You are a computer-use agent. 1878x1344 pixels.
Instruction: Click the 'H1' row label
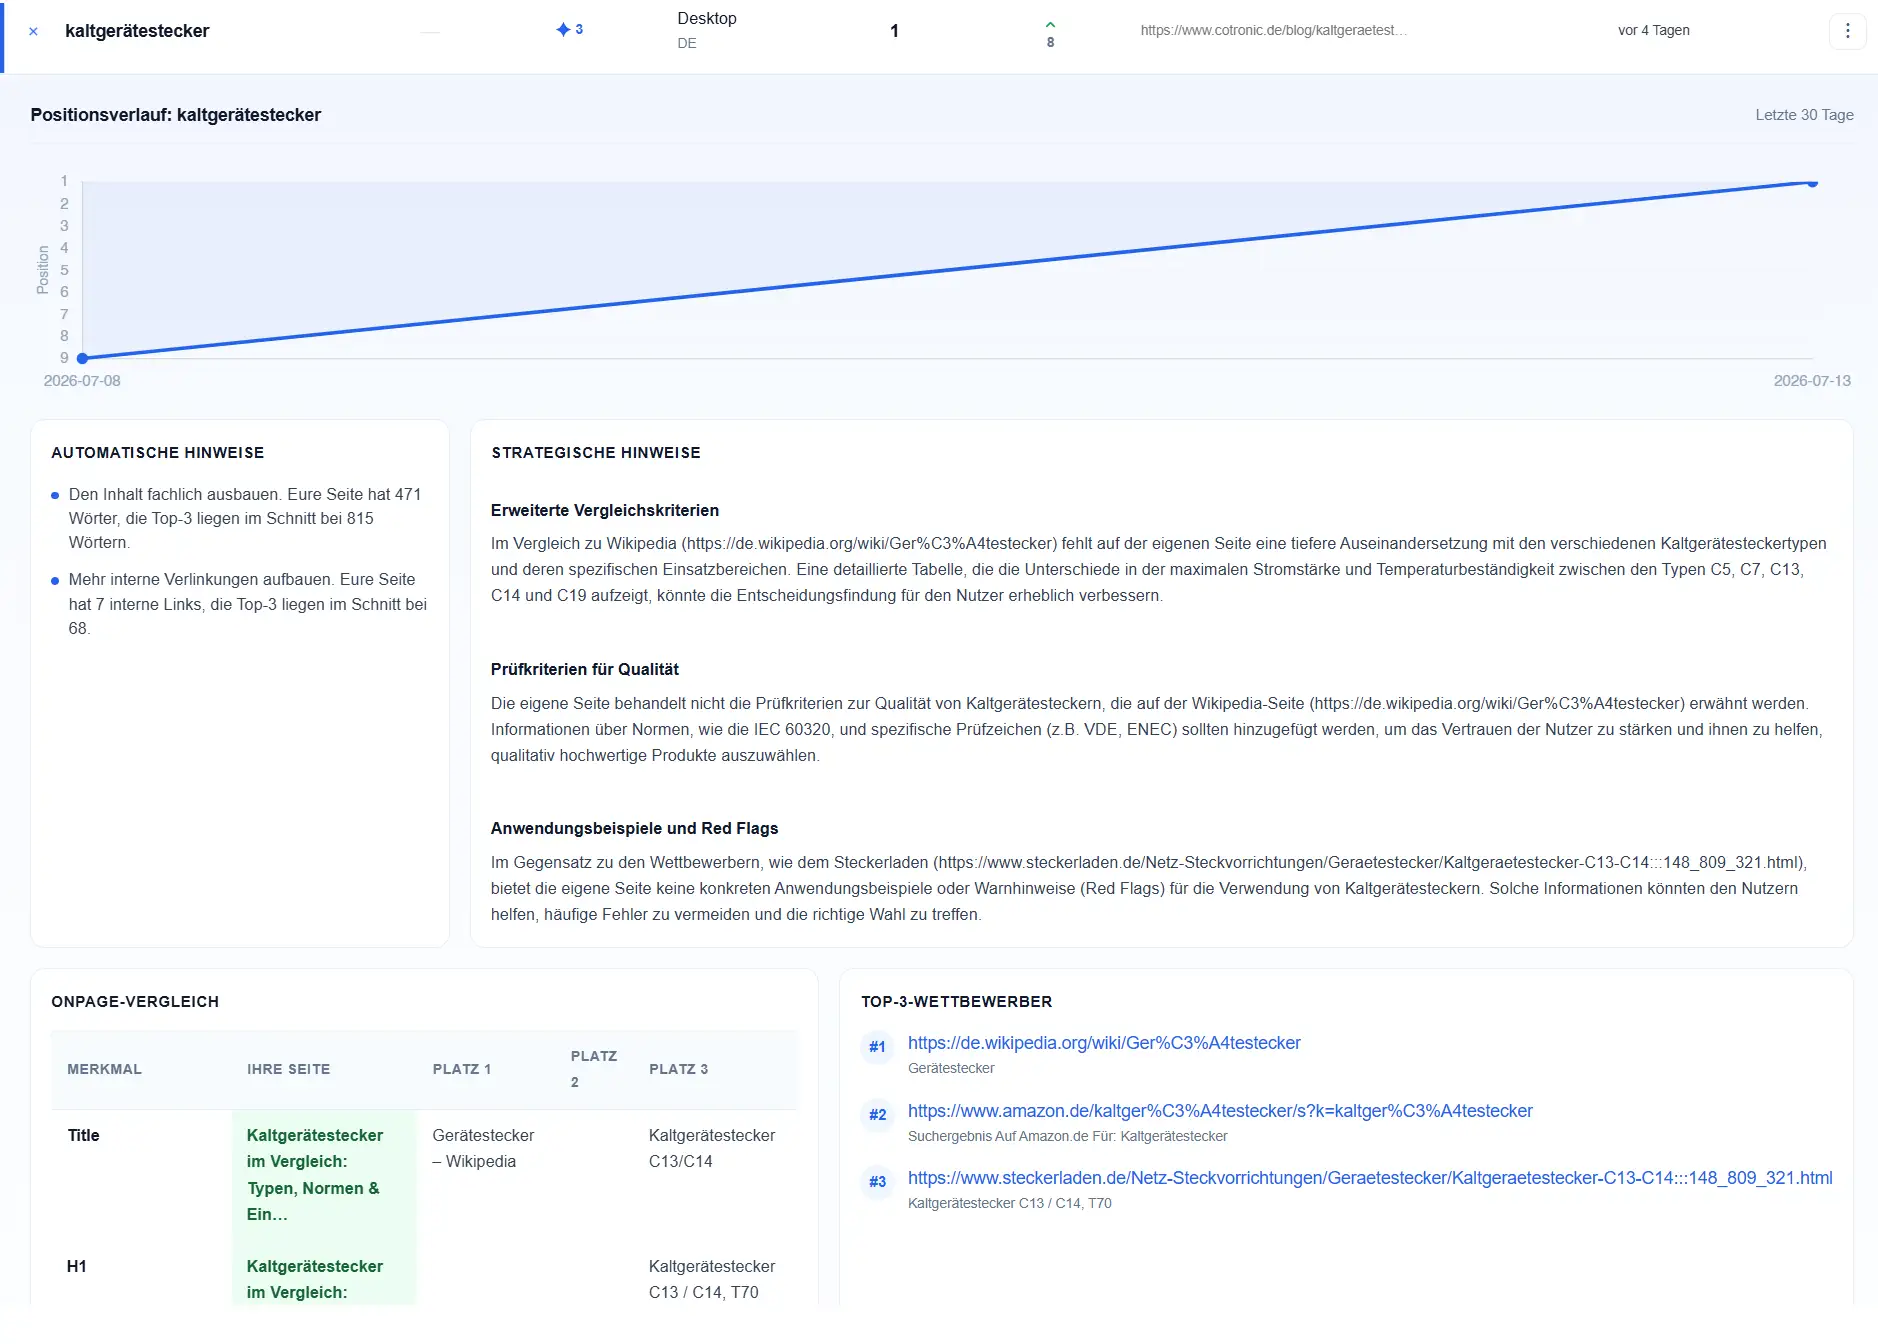click(x=77, y=1266)
